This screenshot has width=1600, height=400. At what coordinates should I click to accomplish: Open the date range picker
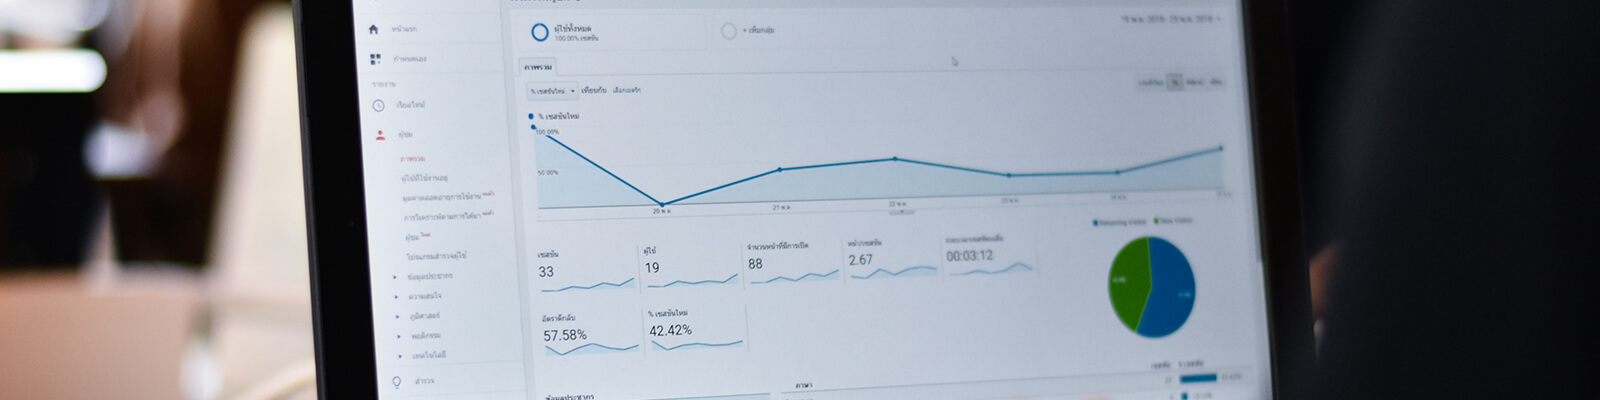(x=1168, y=20)
